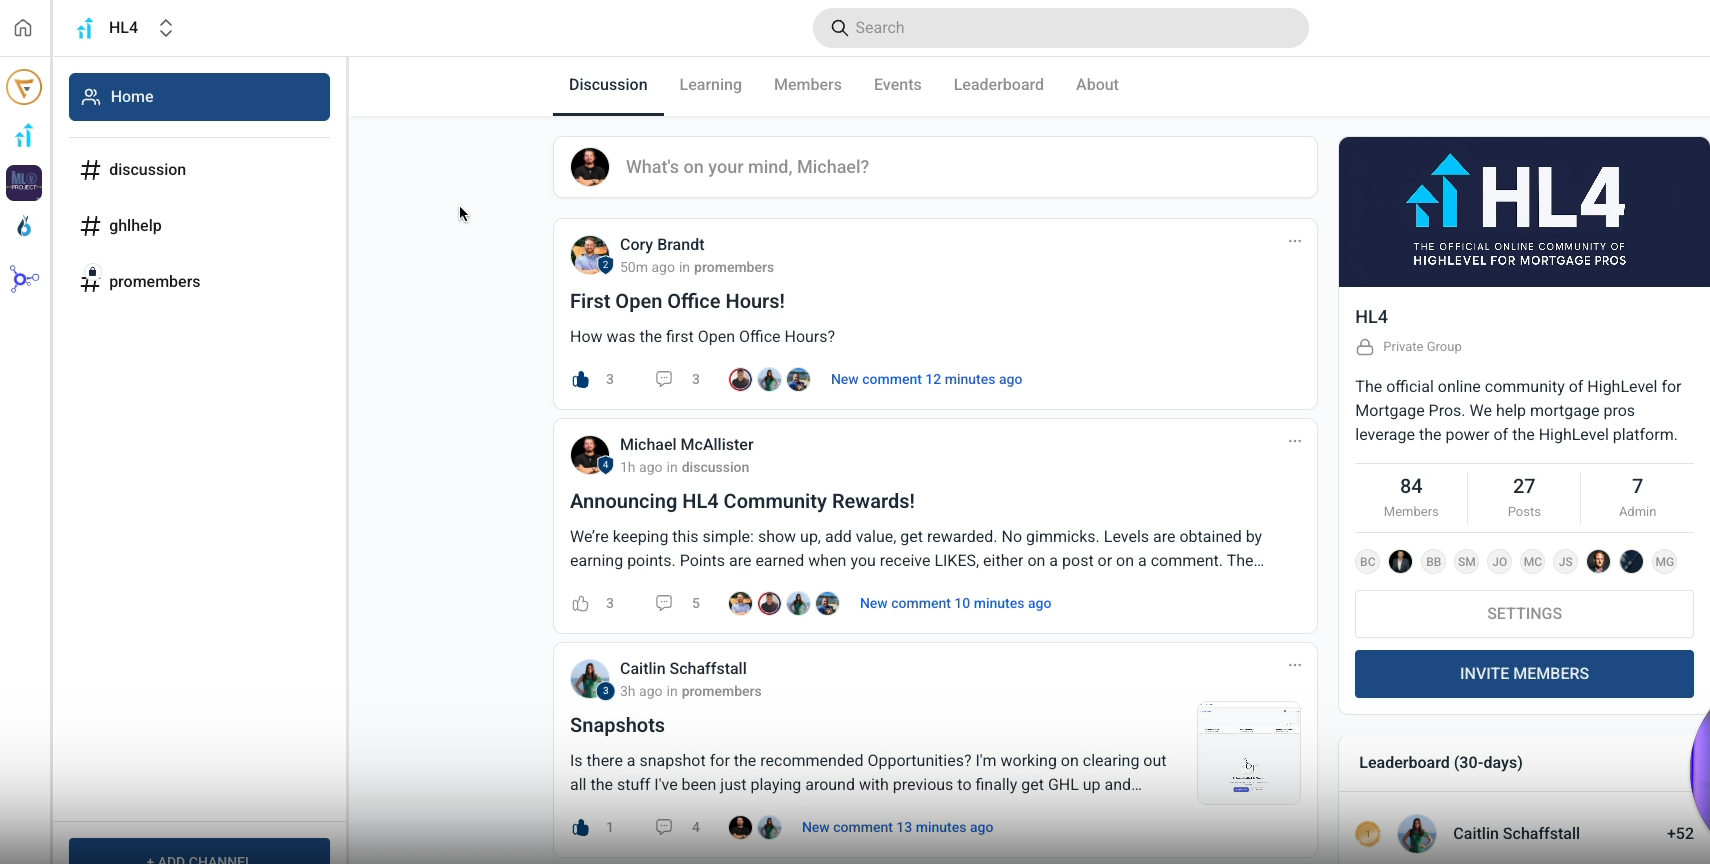Click the Private Group lock icon
This screenshot has height=864, width=1710.
pos(1365,347)
